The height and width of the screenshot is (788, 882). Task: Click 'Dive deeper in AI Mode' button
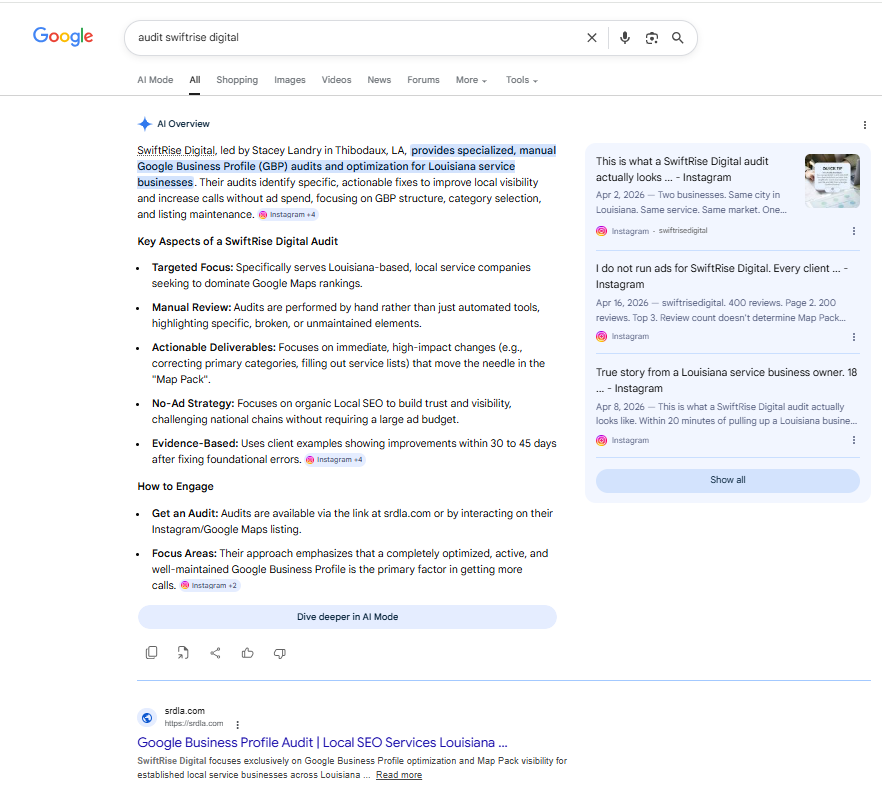(347, 617)
